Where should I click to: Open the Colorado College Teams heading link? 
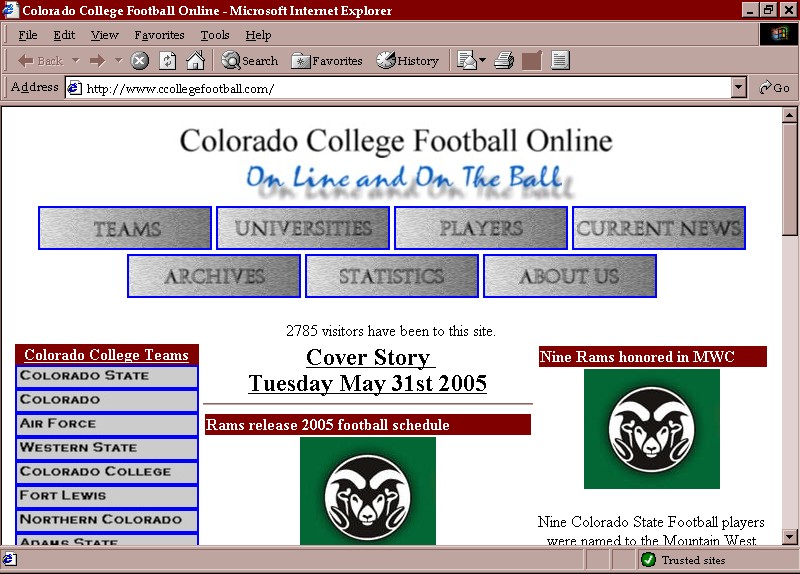point(106,355)
